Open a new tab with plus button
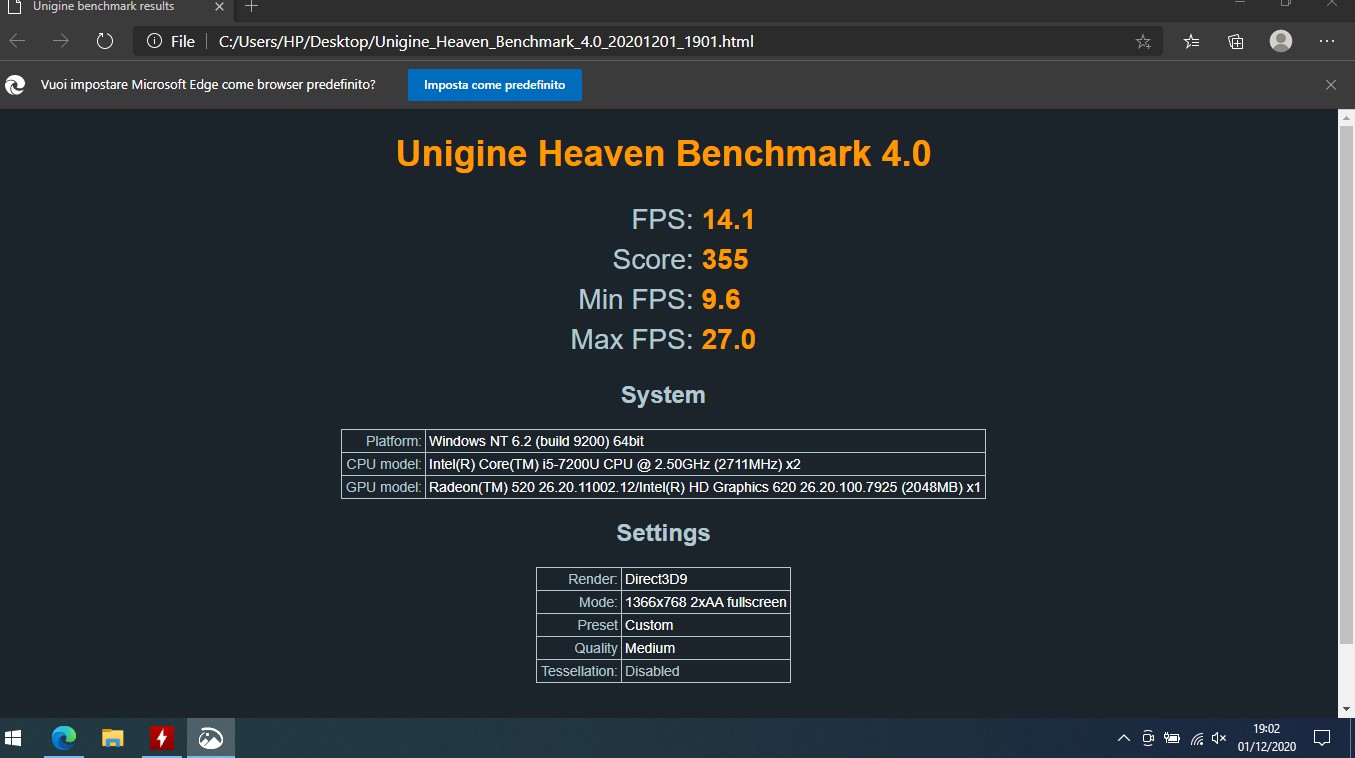The width and height of the screenshot is (1355, 758). [x=252, y=6]
